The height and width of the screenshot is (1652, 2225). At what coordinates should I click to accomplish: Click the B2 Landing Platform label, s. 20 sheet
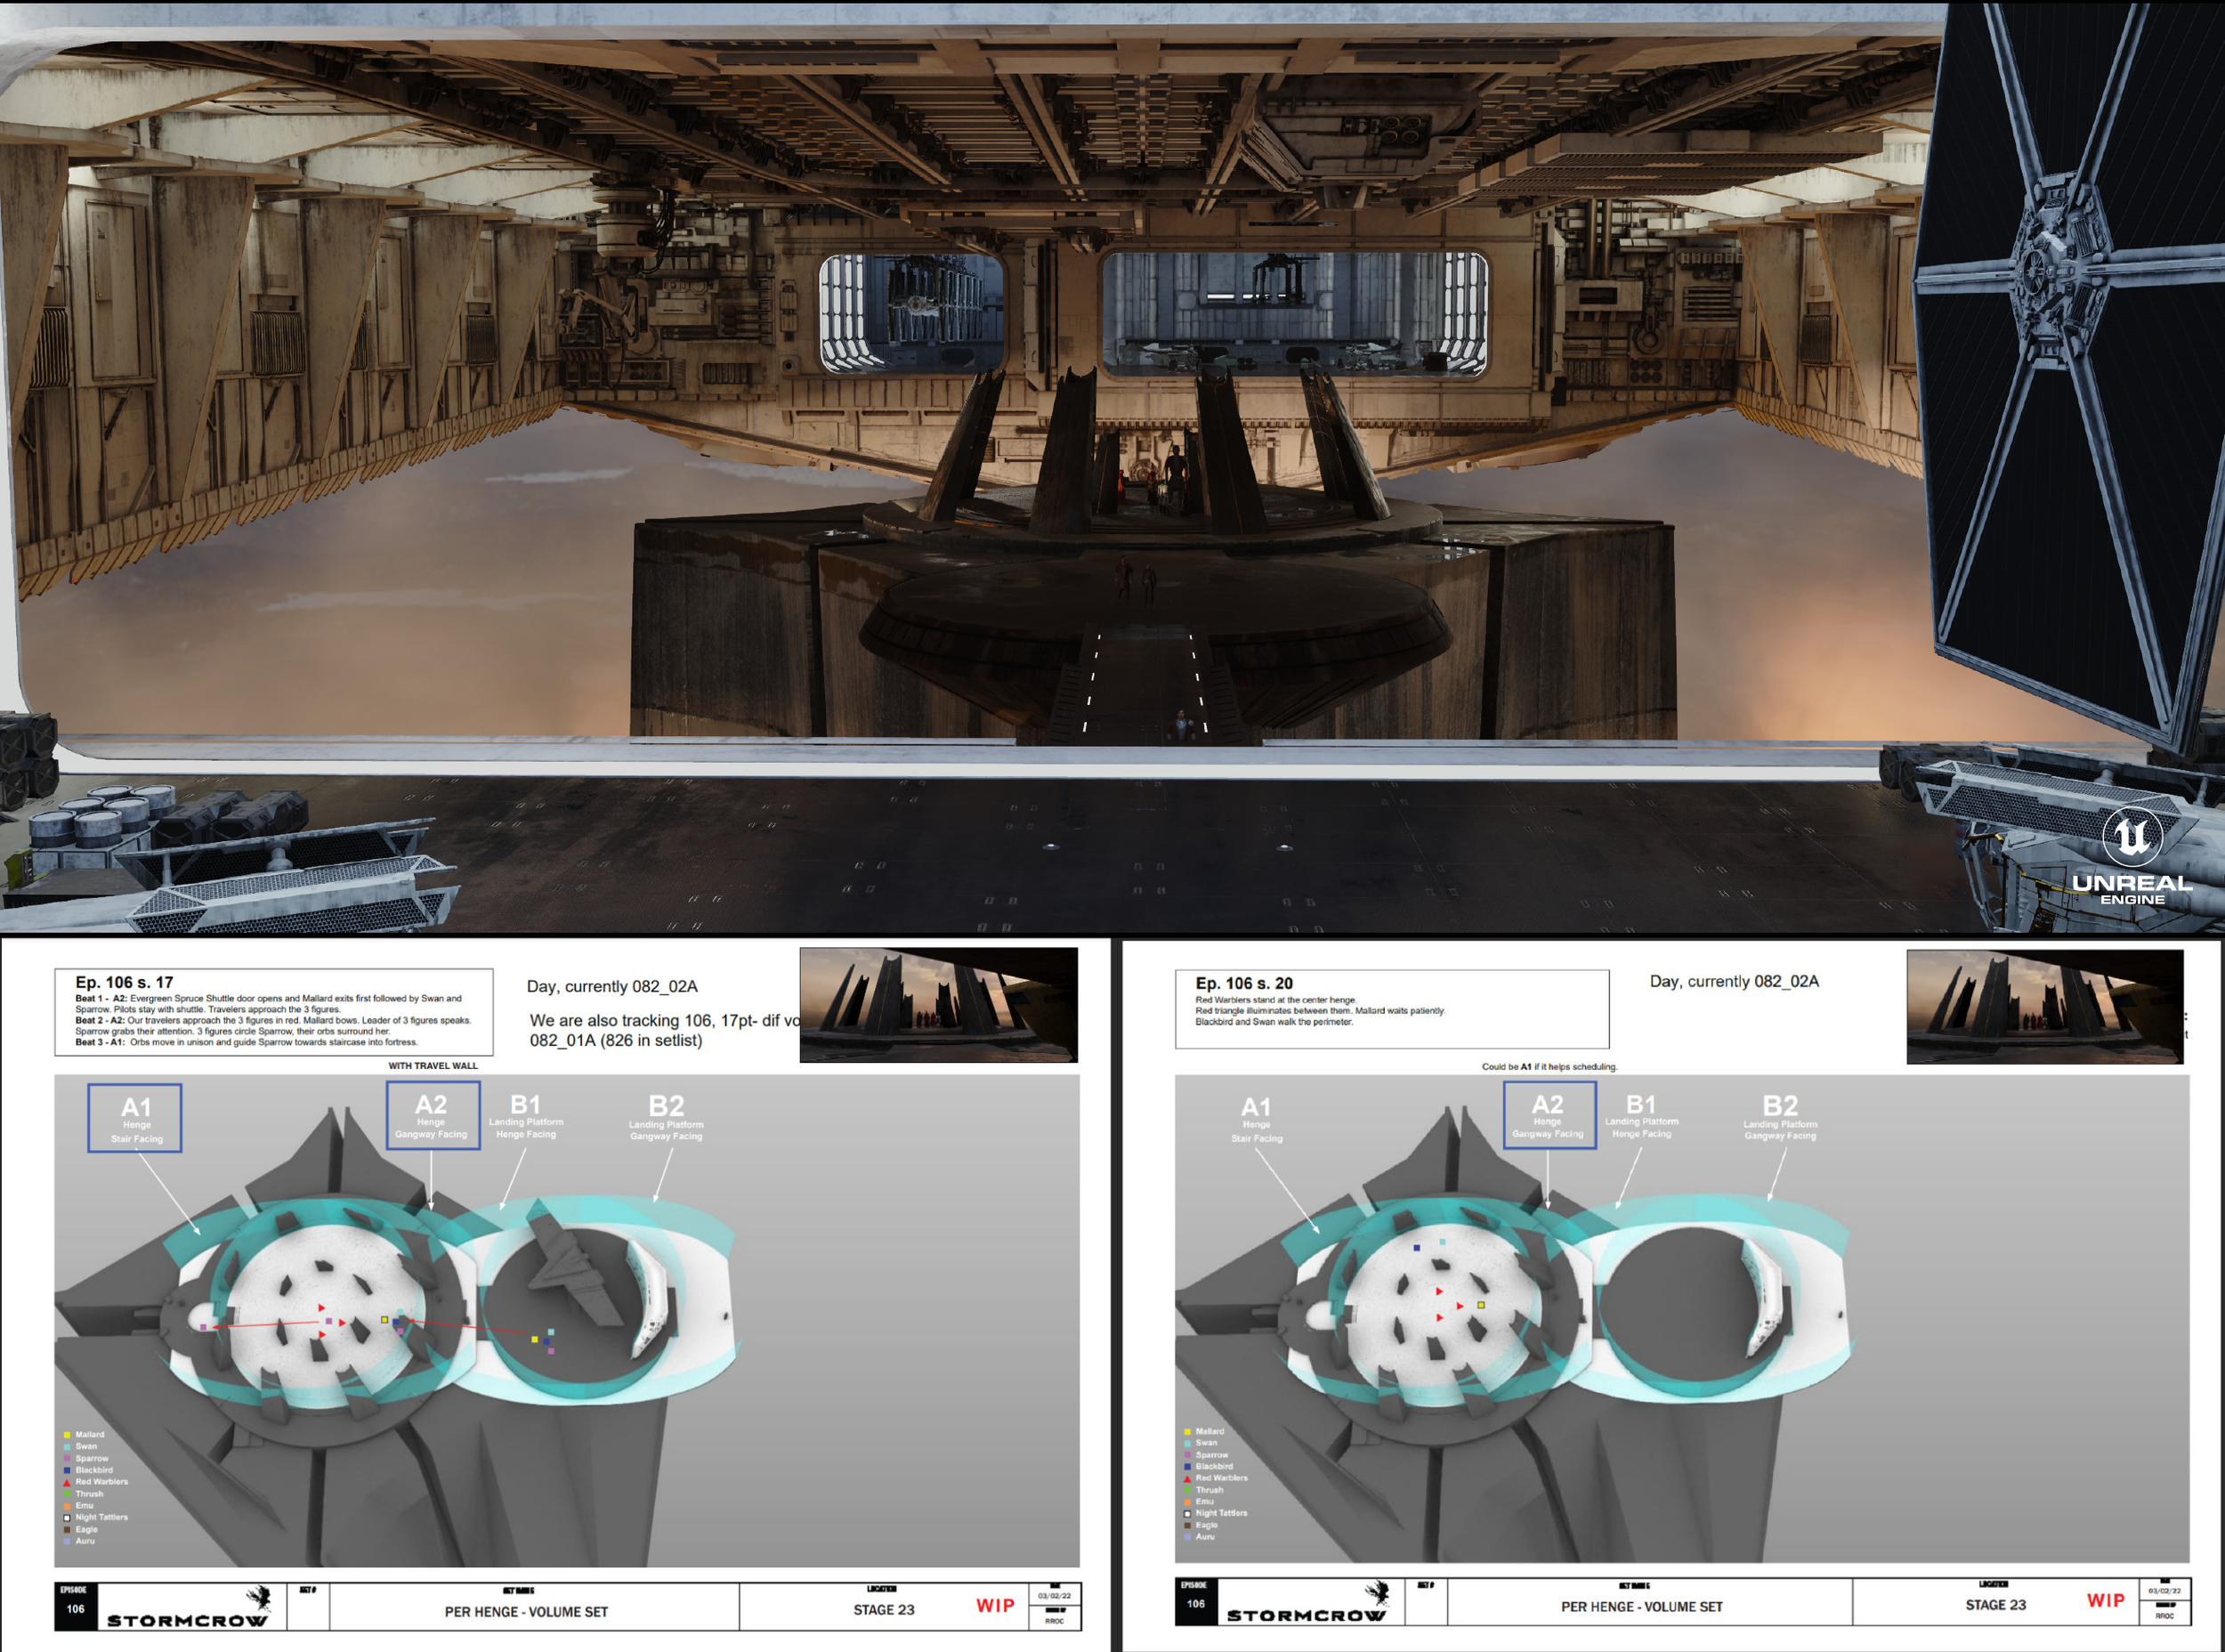pos(1780,1118)
